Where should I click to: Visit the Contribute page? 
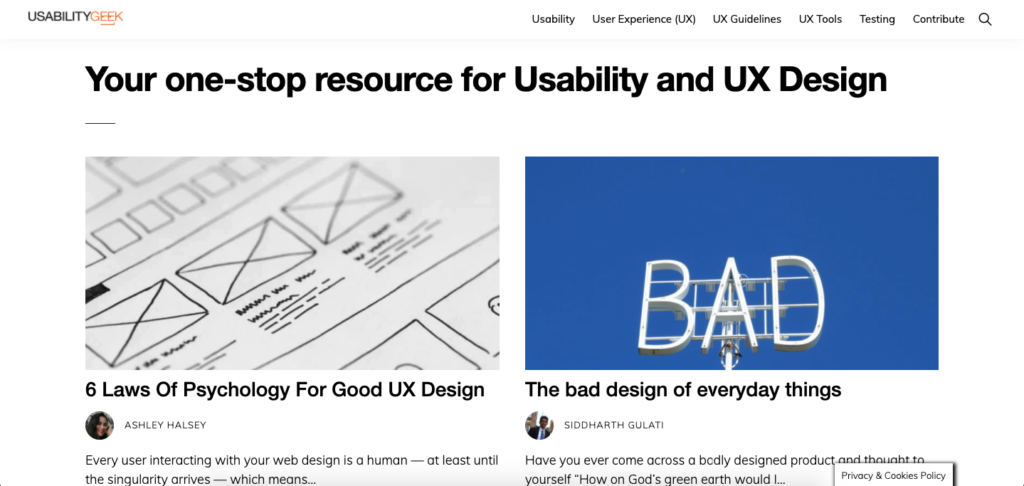coord(938,20)
